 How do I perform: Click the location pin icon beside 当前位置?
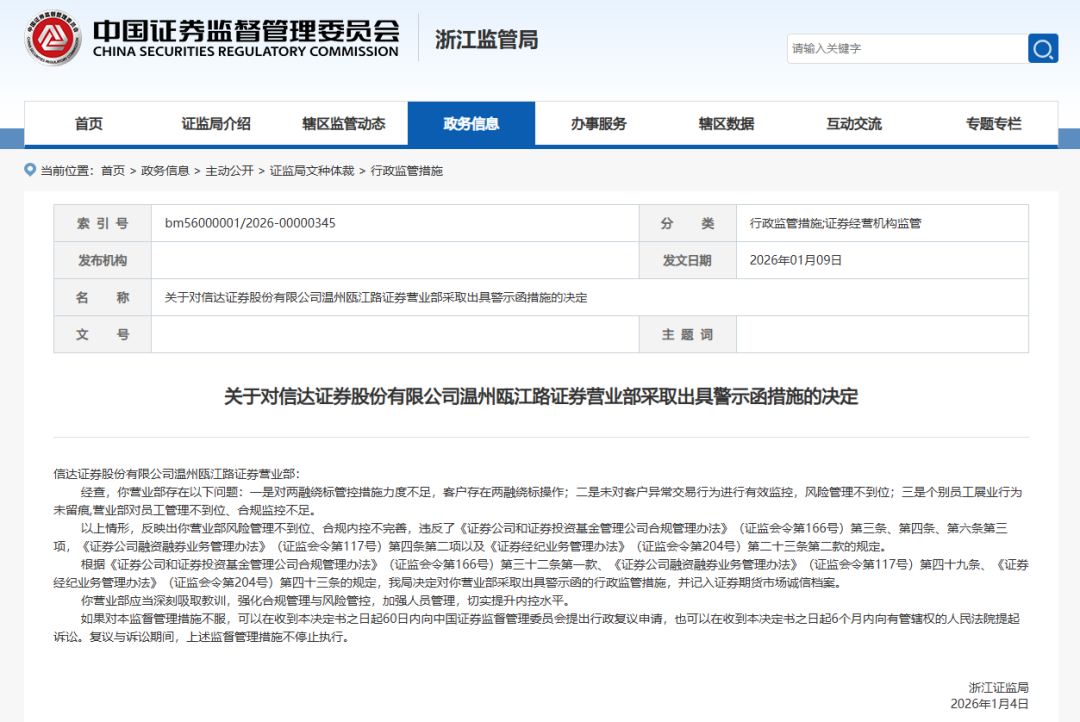[x=30, y=169]
